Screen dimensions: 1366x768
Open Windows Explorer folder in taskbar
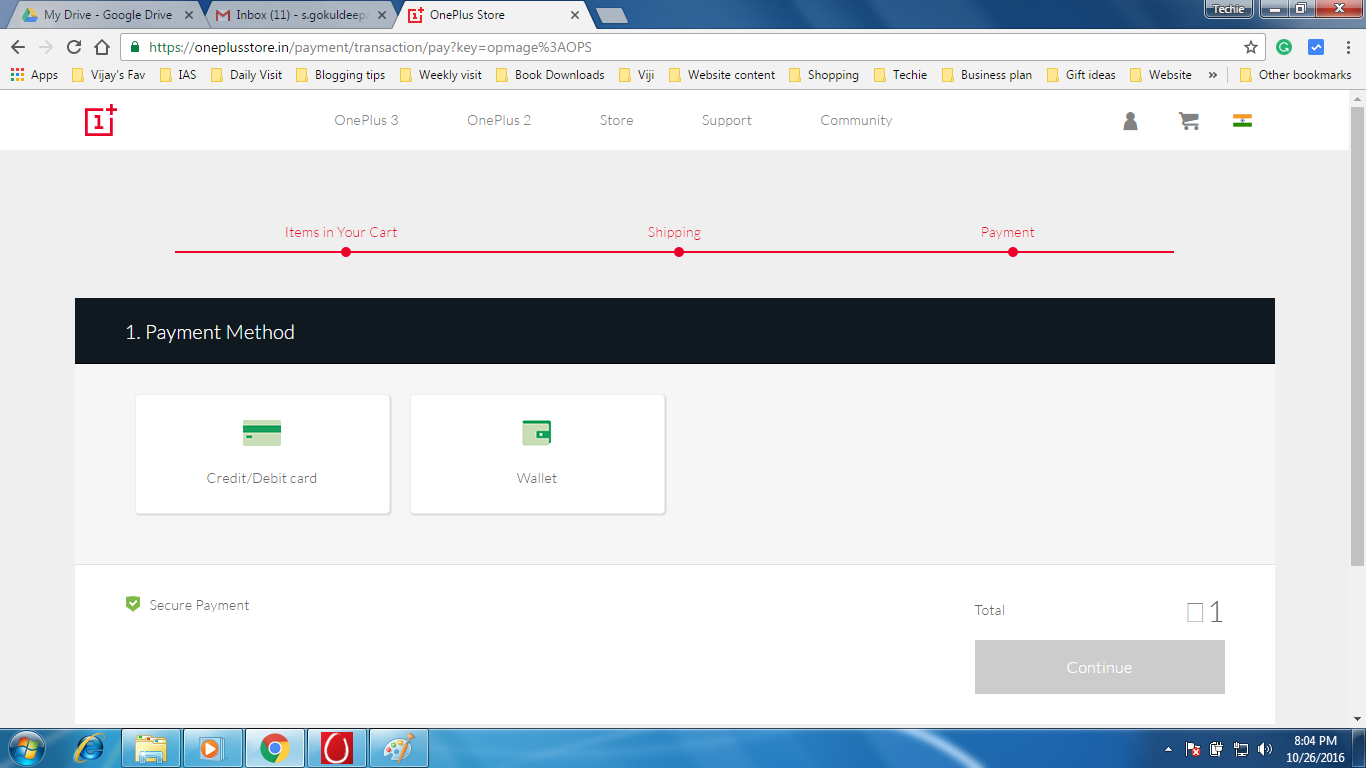click(151, 748)
